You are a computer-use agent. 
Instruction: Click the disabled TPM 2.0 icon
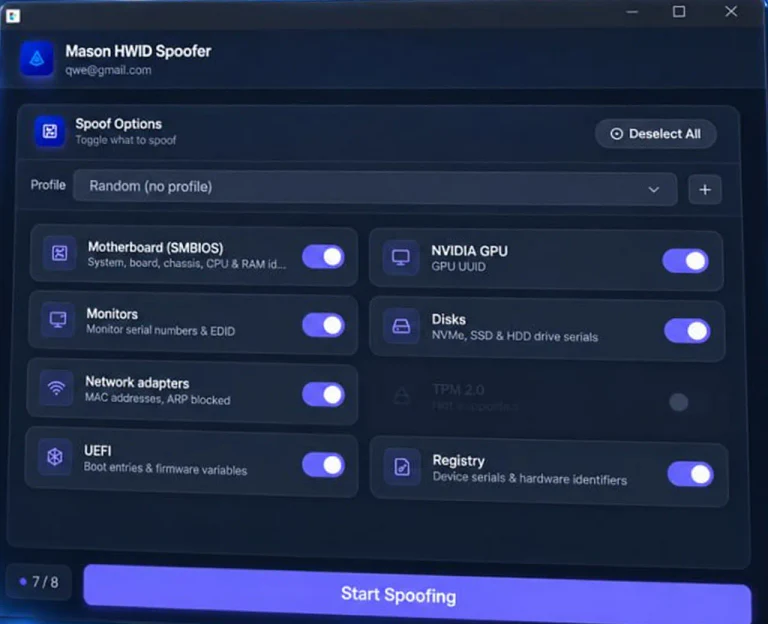402,395
